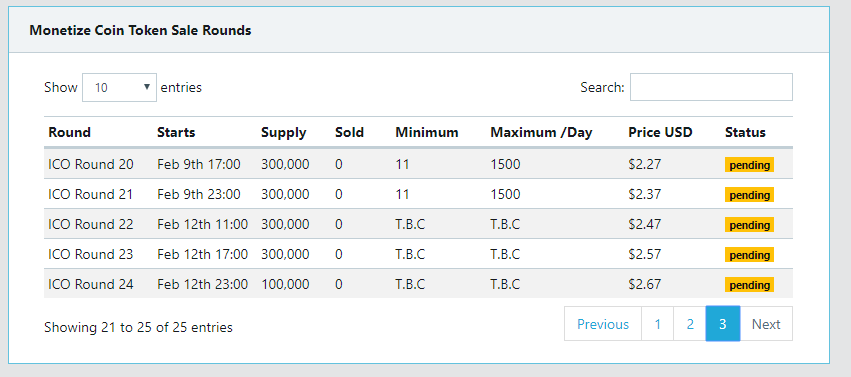Sort table by Sold column header

tap(350, 132)
